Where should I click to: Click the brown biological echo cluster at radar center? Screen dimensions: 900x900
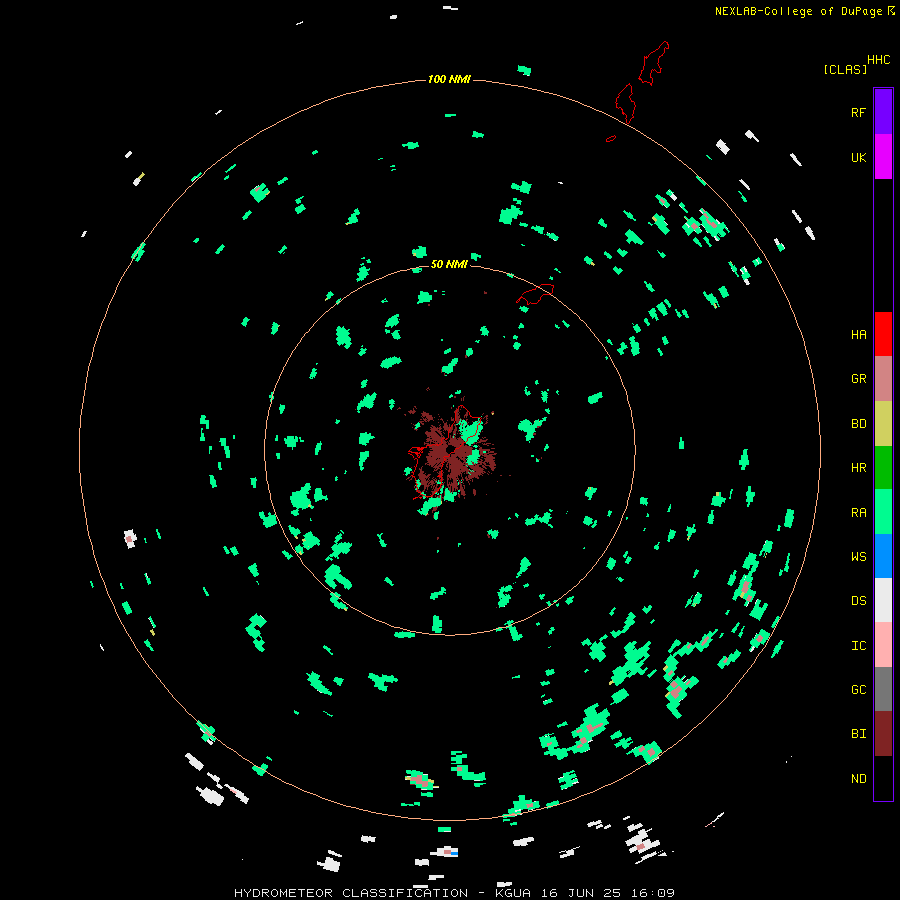[x=451, y=451]
